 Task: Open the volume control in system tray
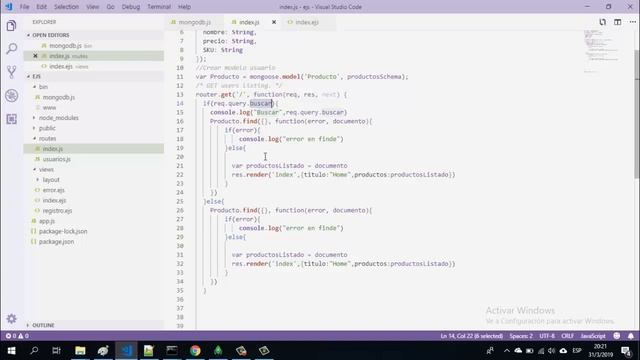click(x=551, y=351)
